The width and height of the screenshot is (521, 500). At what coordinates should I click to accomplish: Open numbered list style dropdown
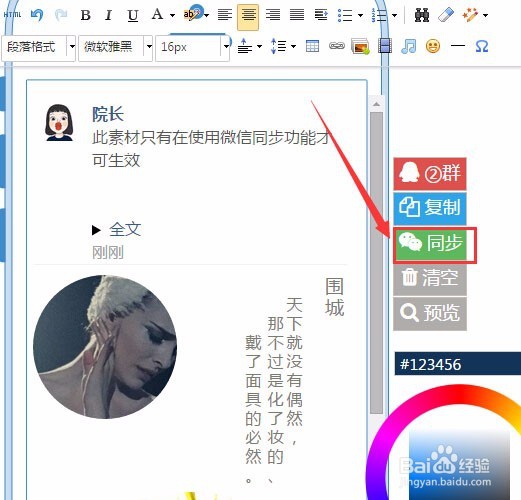pyautogui.click(x=394, y=15)
